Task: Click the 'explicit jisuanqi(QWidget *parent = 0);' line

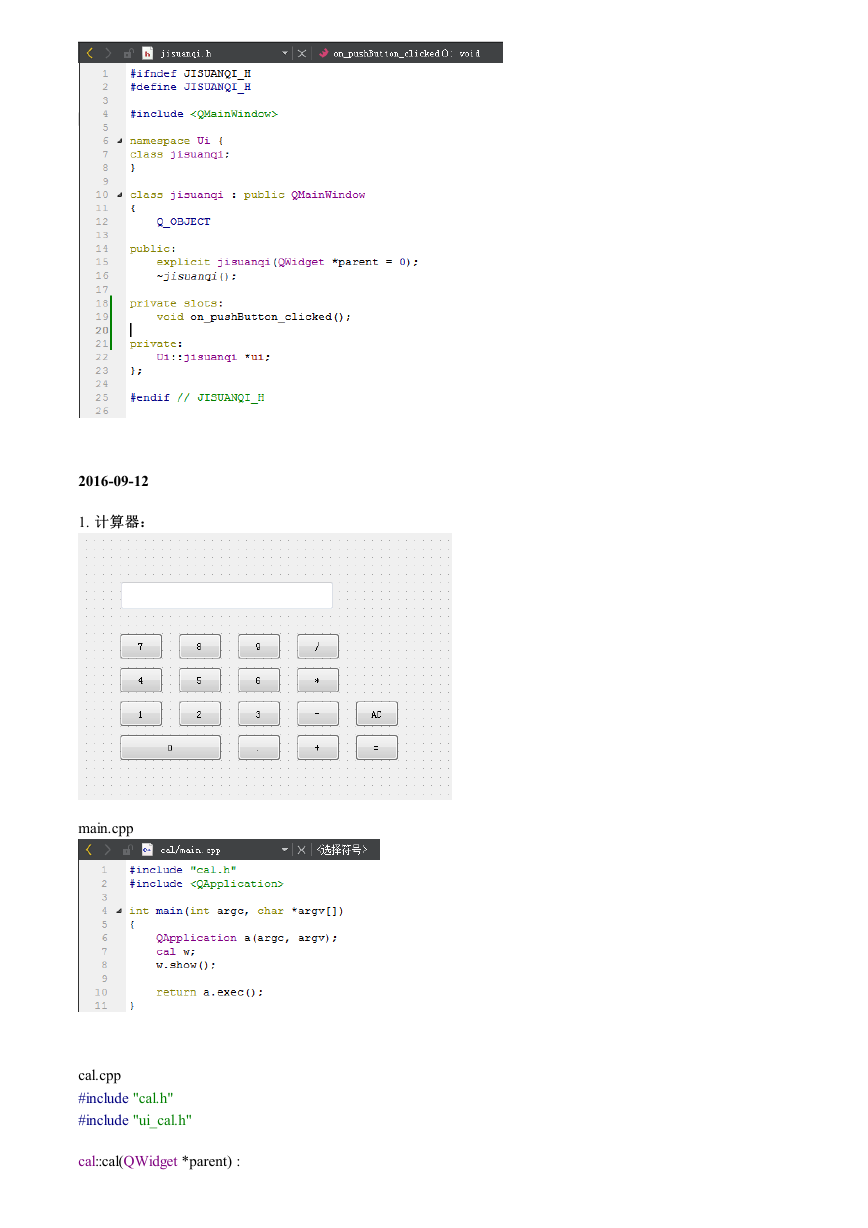Action: (x=287, y=262)
